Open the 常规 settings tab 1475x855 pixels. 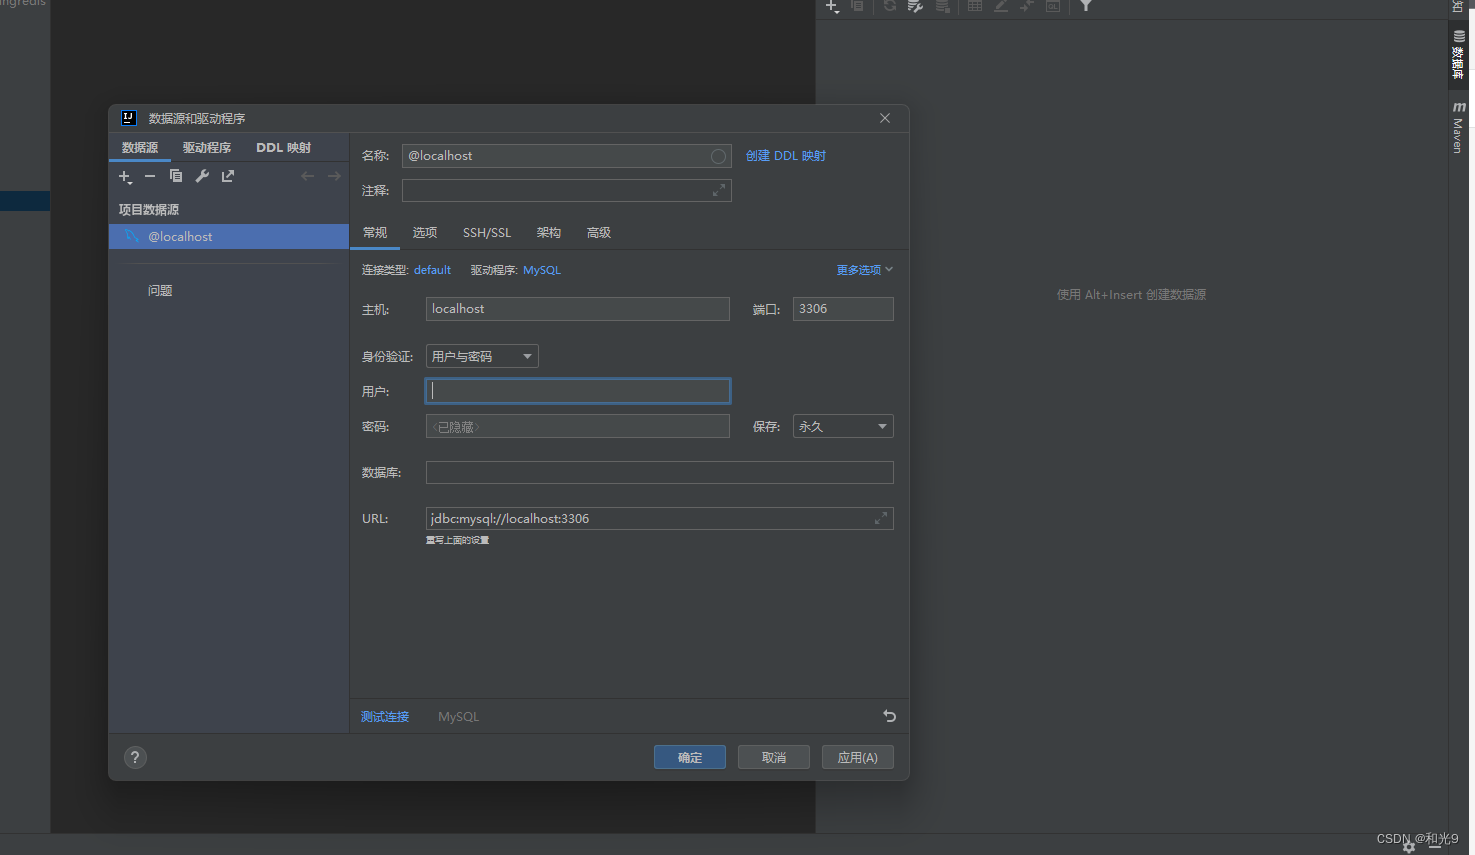[375, 232]
